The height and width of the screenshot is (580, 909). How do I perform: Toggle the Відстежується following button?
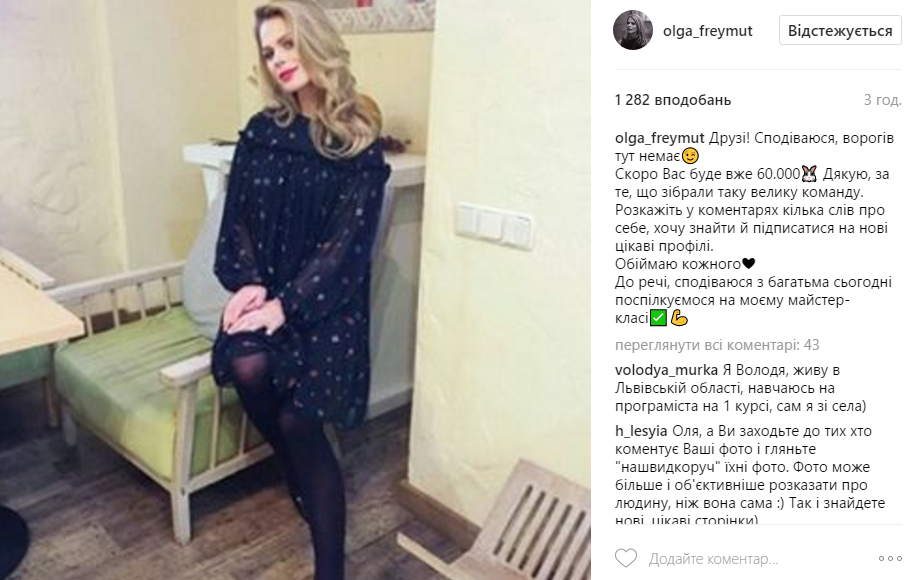pos(840,31)
